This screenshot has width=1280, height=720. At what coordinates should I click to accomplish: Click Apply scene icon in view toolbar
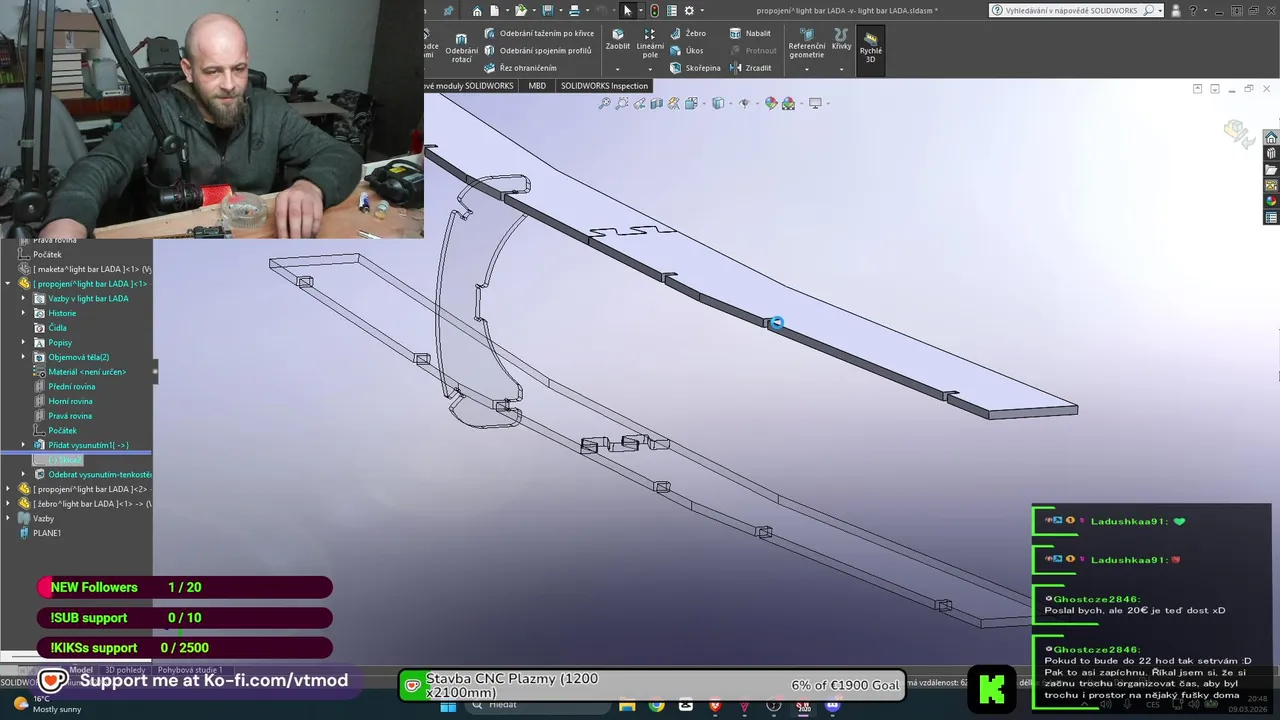(788, 103)
